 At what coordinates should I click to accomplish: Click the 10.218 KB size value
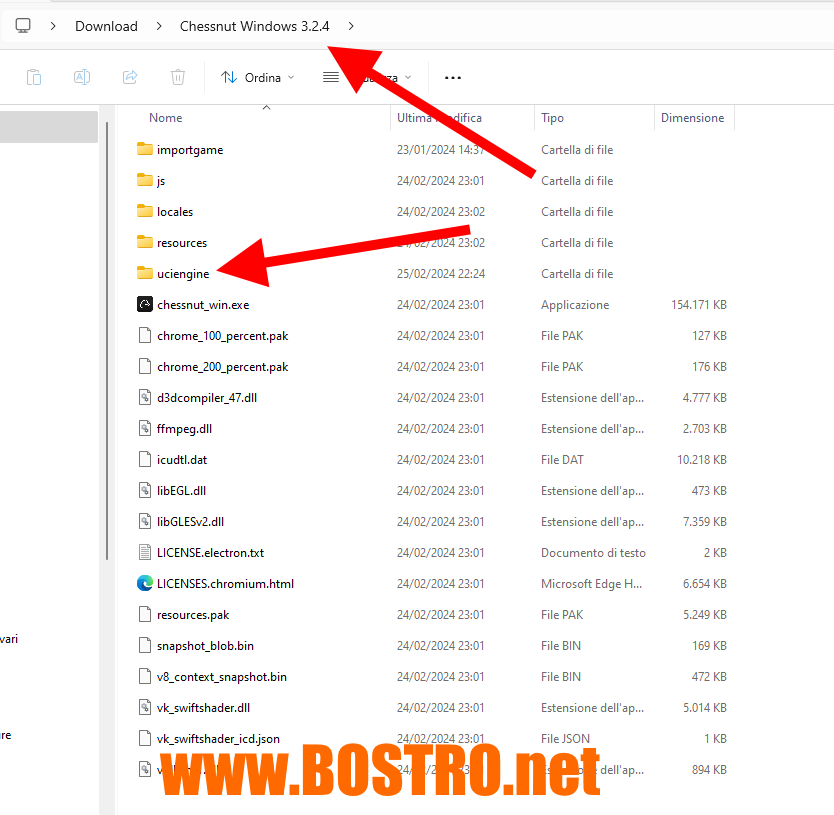702,460
